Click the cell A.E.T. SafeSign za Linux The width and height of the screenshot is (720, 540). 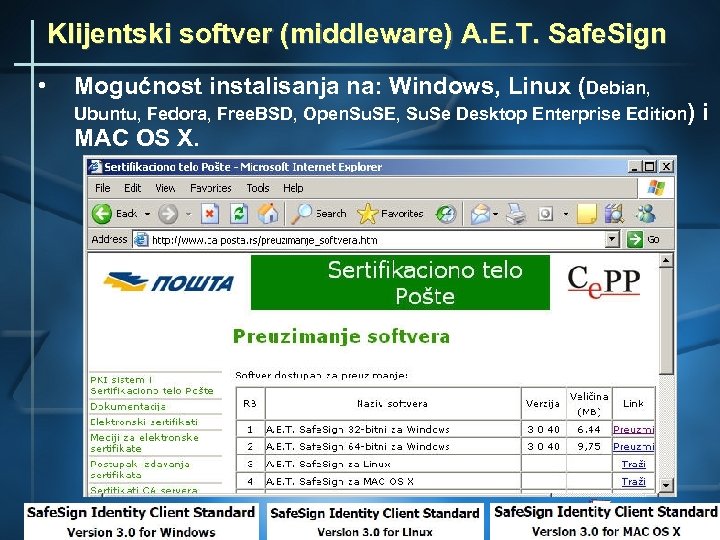pos(393,464)
